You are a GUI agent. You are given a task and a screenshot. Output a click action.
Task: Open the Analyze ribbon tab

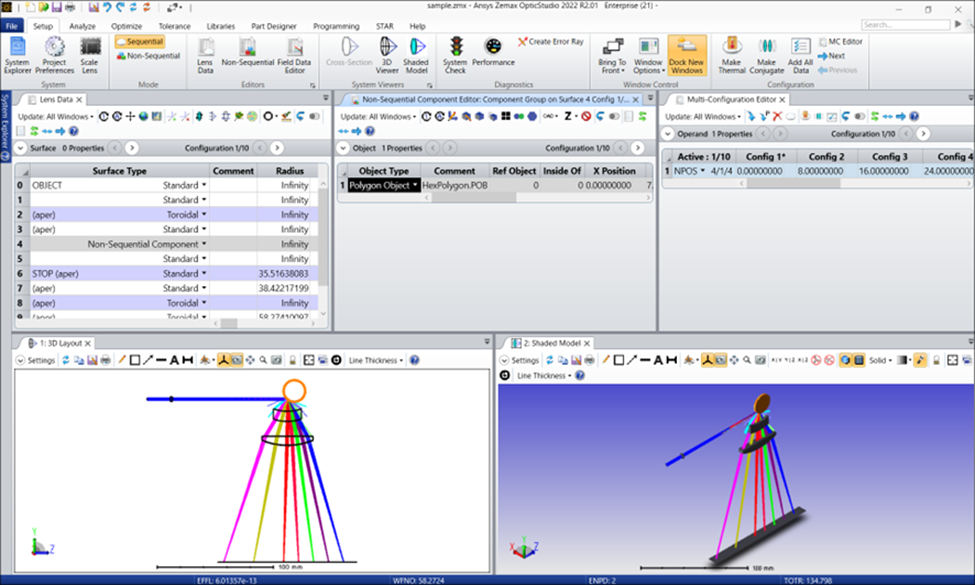[82, 26]
